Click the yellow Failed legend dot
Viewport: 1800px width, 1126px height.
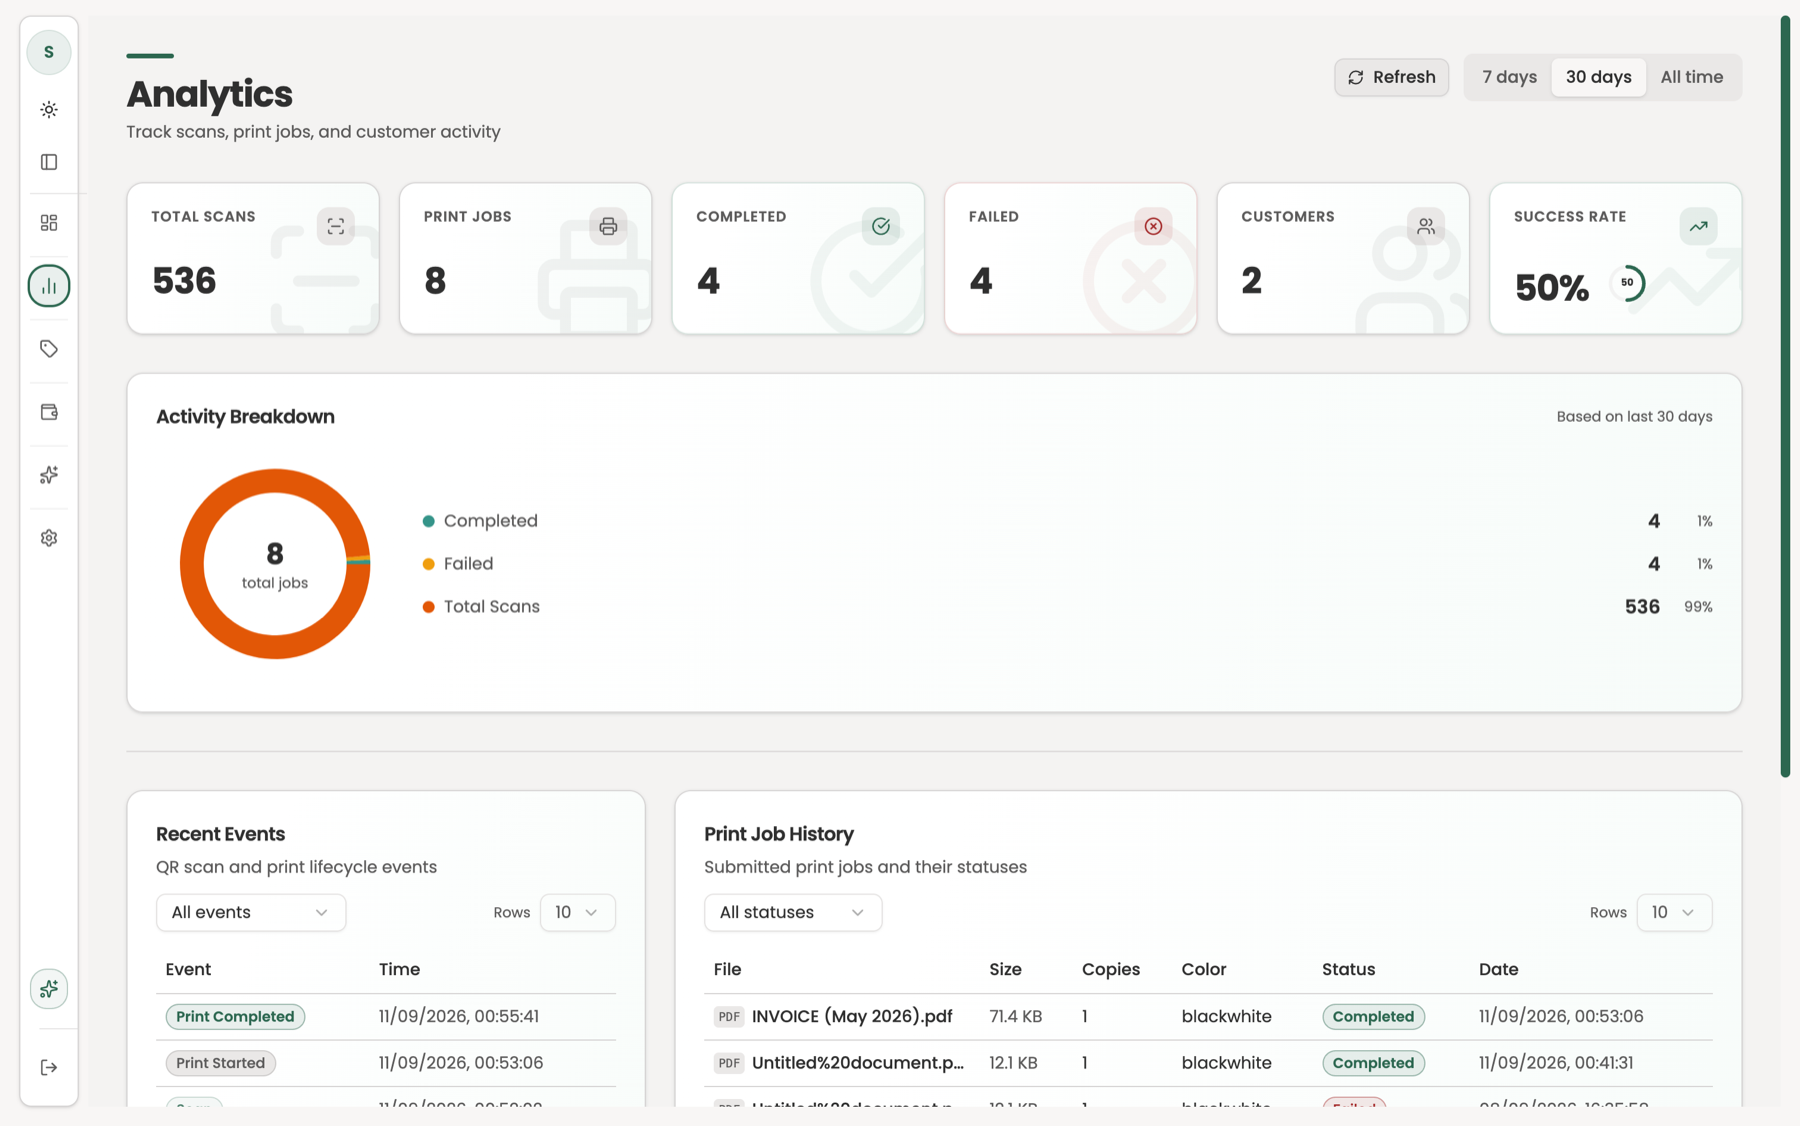428,564
